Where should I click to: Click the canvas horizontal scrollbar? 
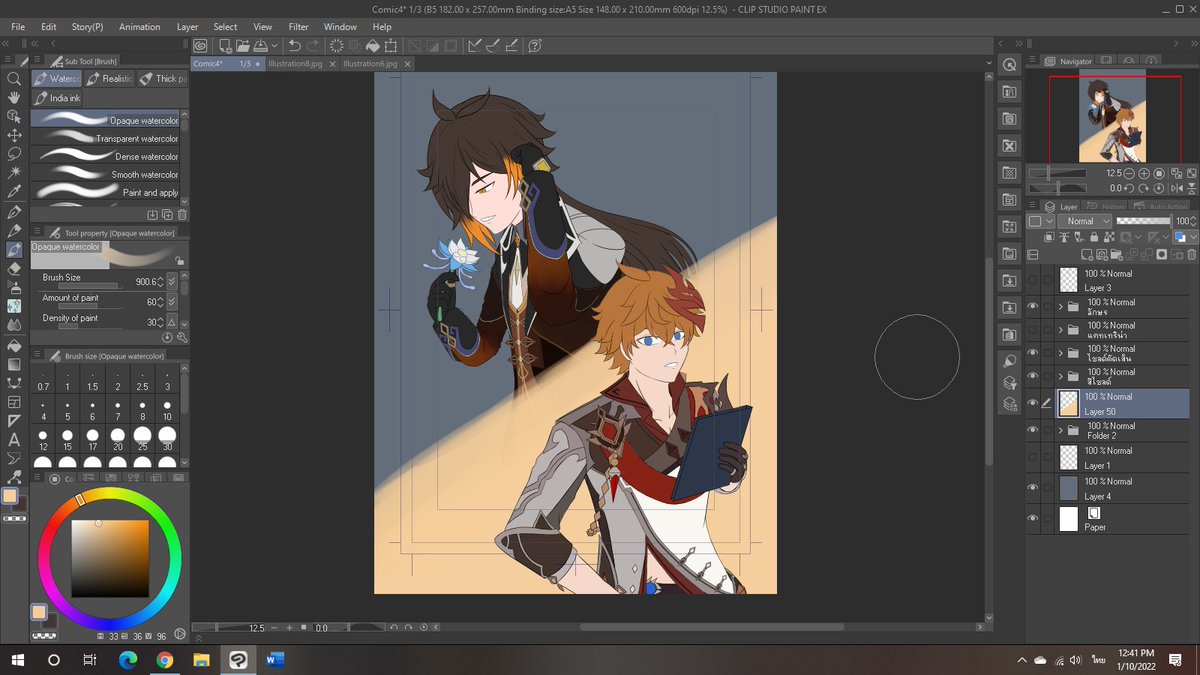pos(711,628)
